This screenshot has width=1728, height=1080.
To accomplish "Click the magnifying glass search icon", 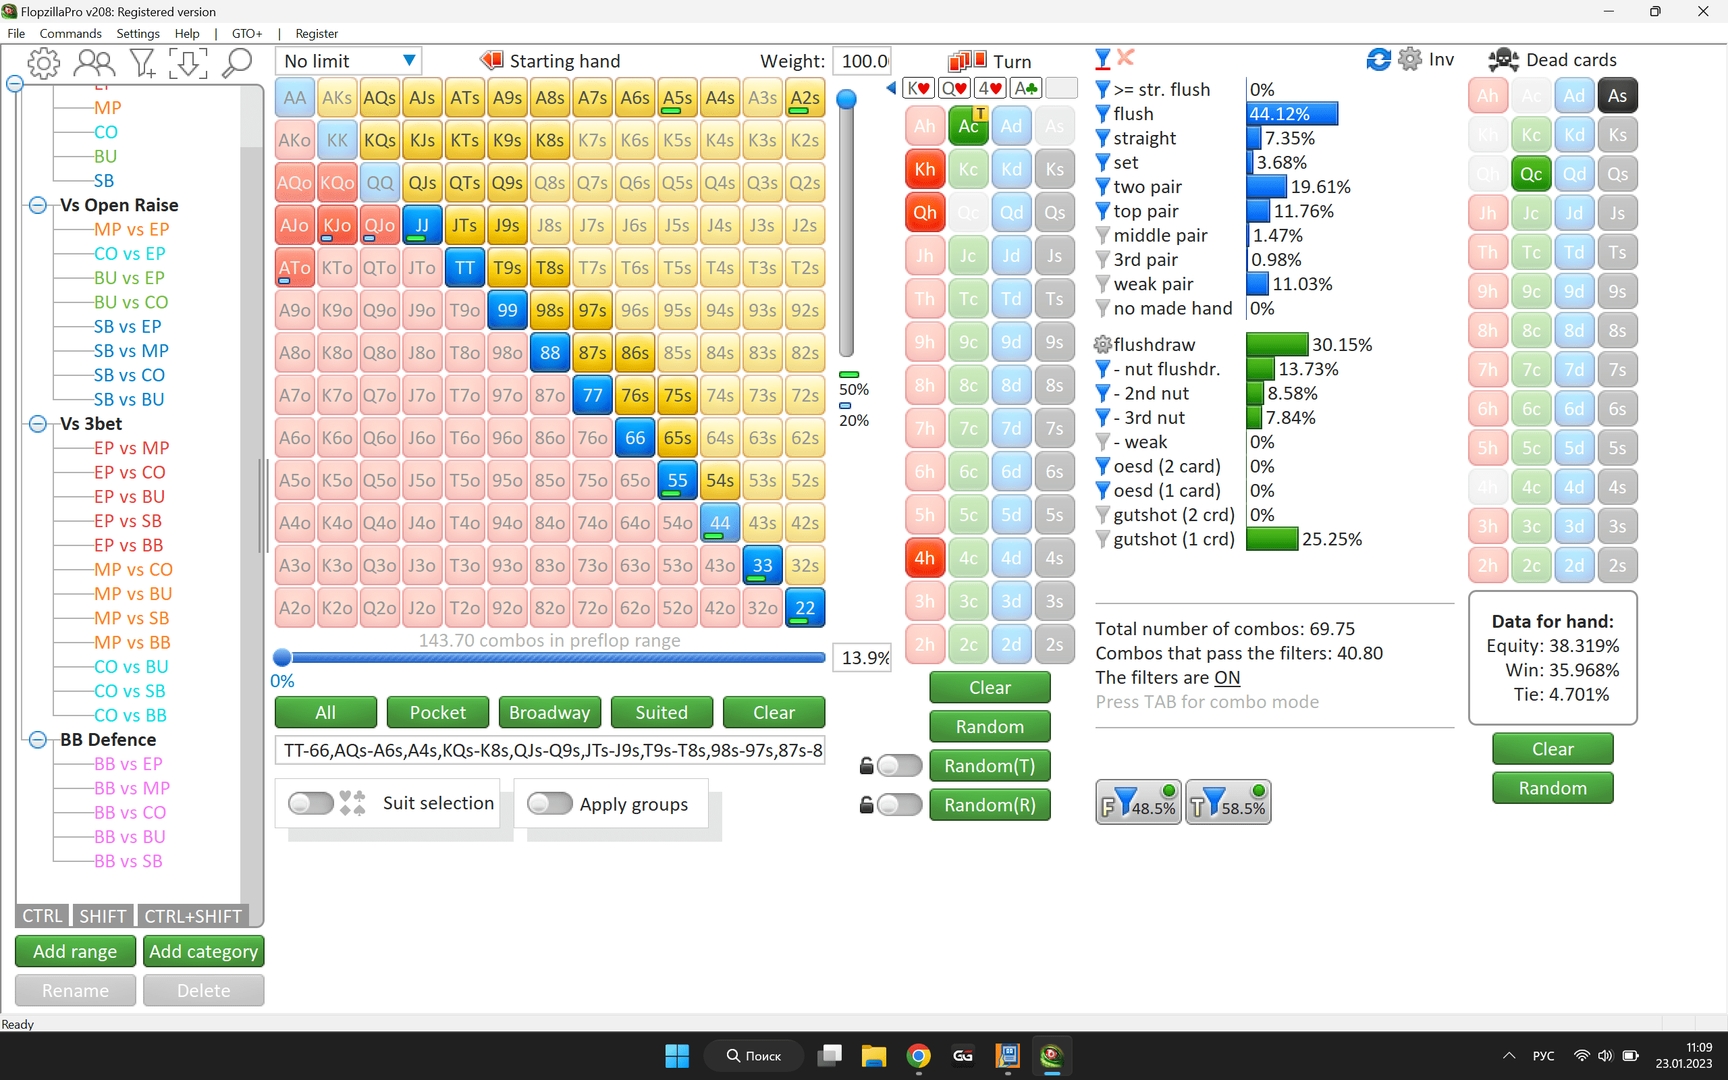I will point(237,63).
